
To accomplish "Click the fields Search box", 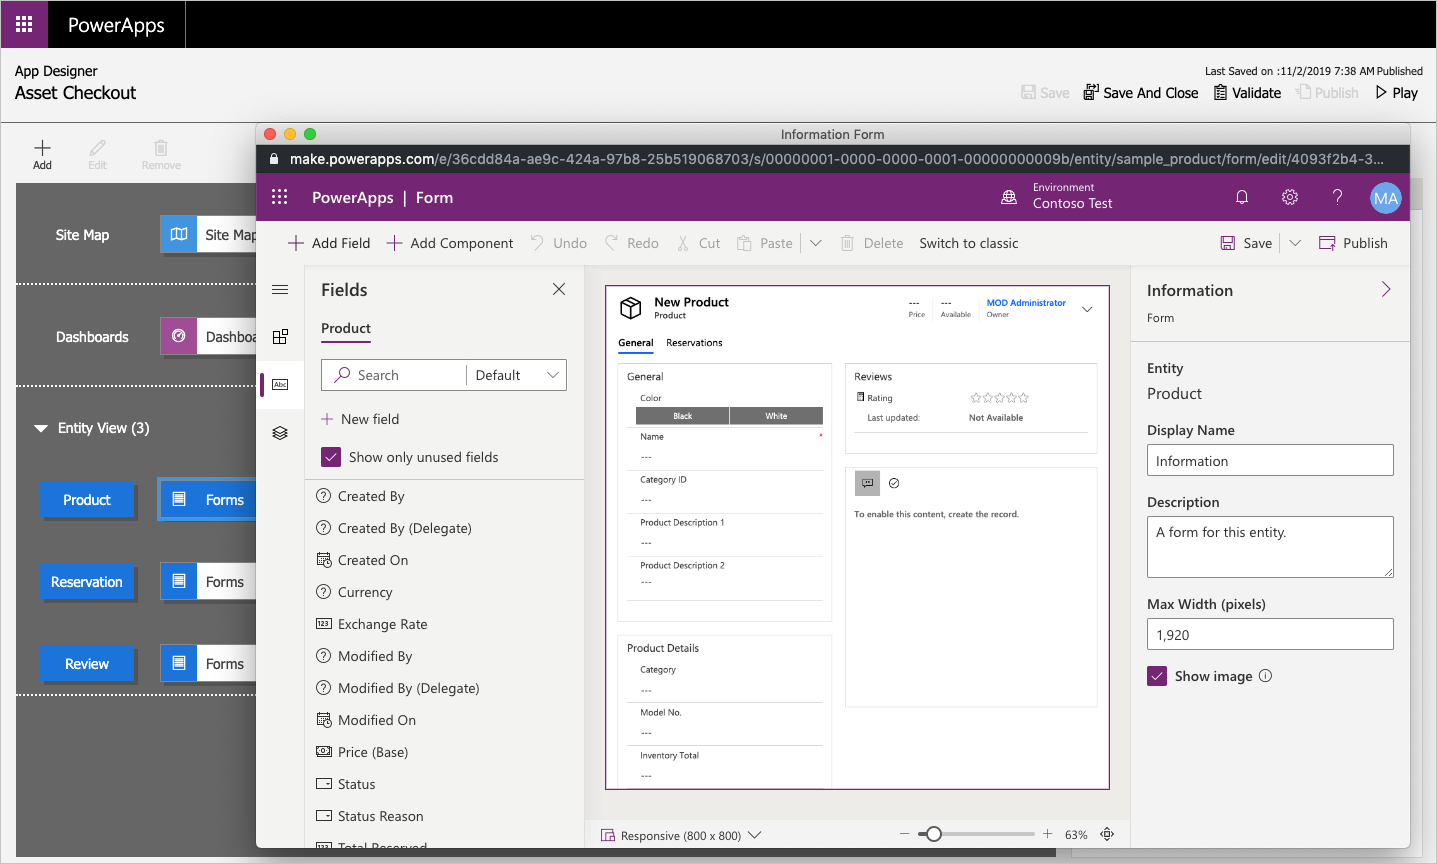I will click(394, 375).
